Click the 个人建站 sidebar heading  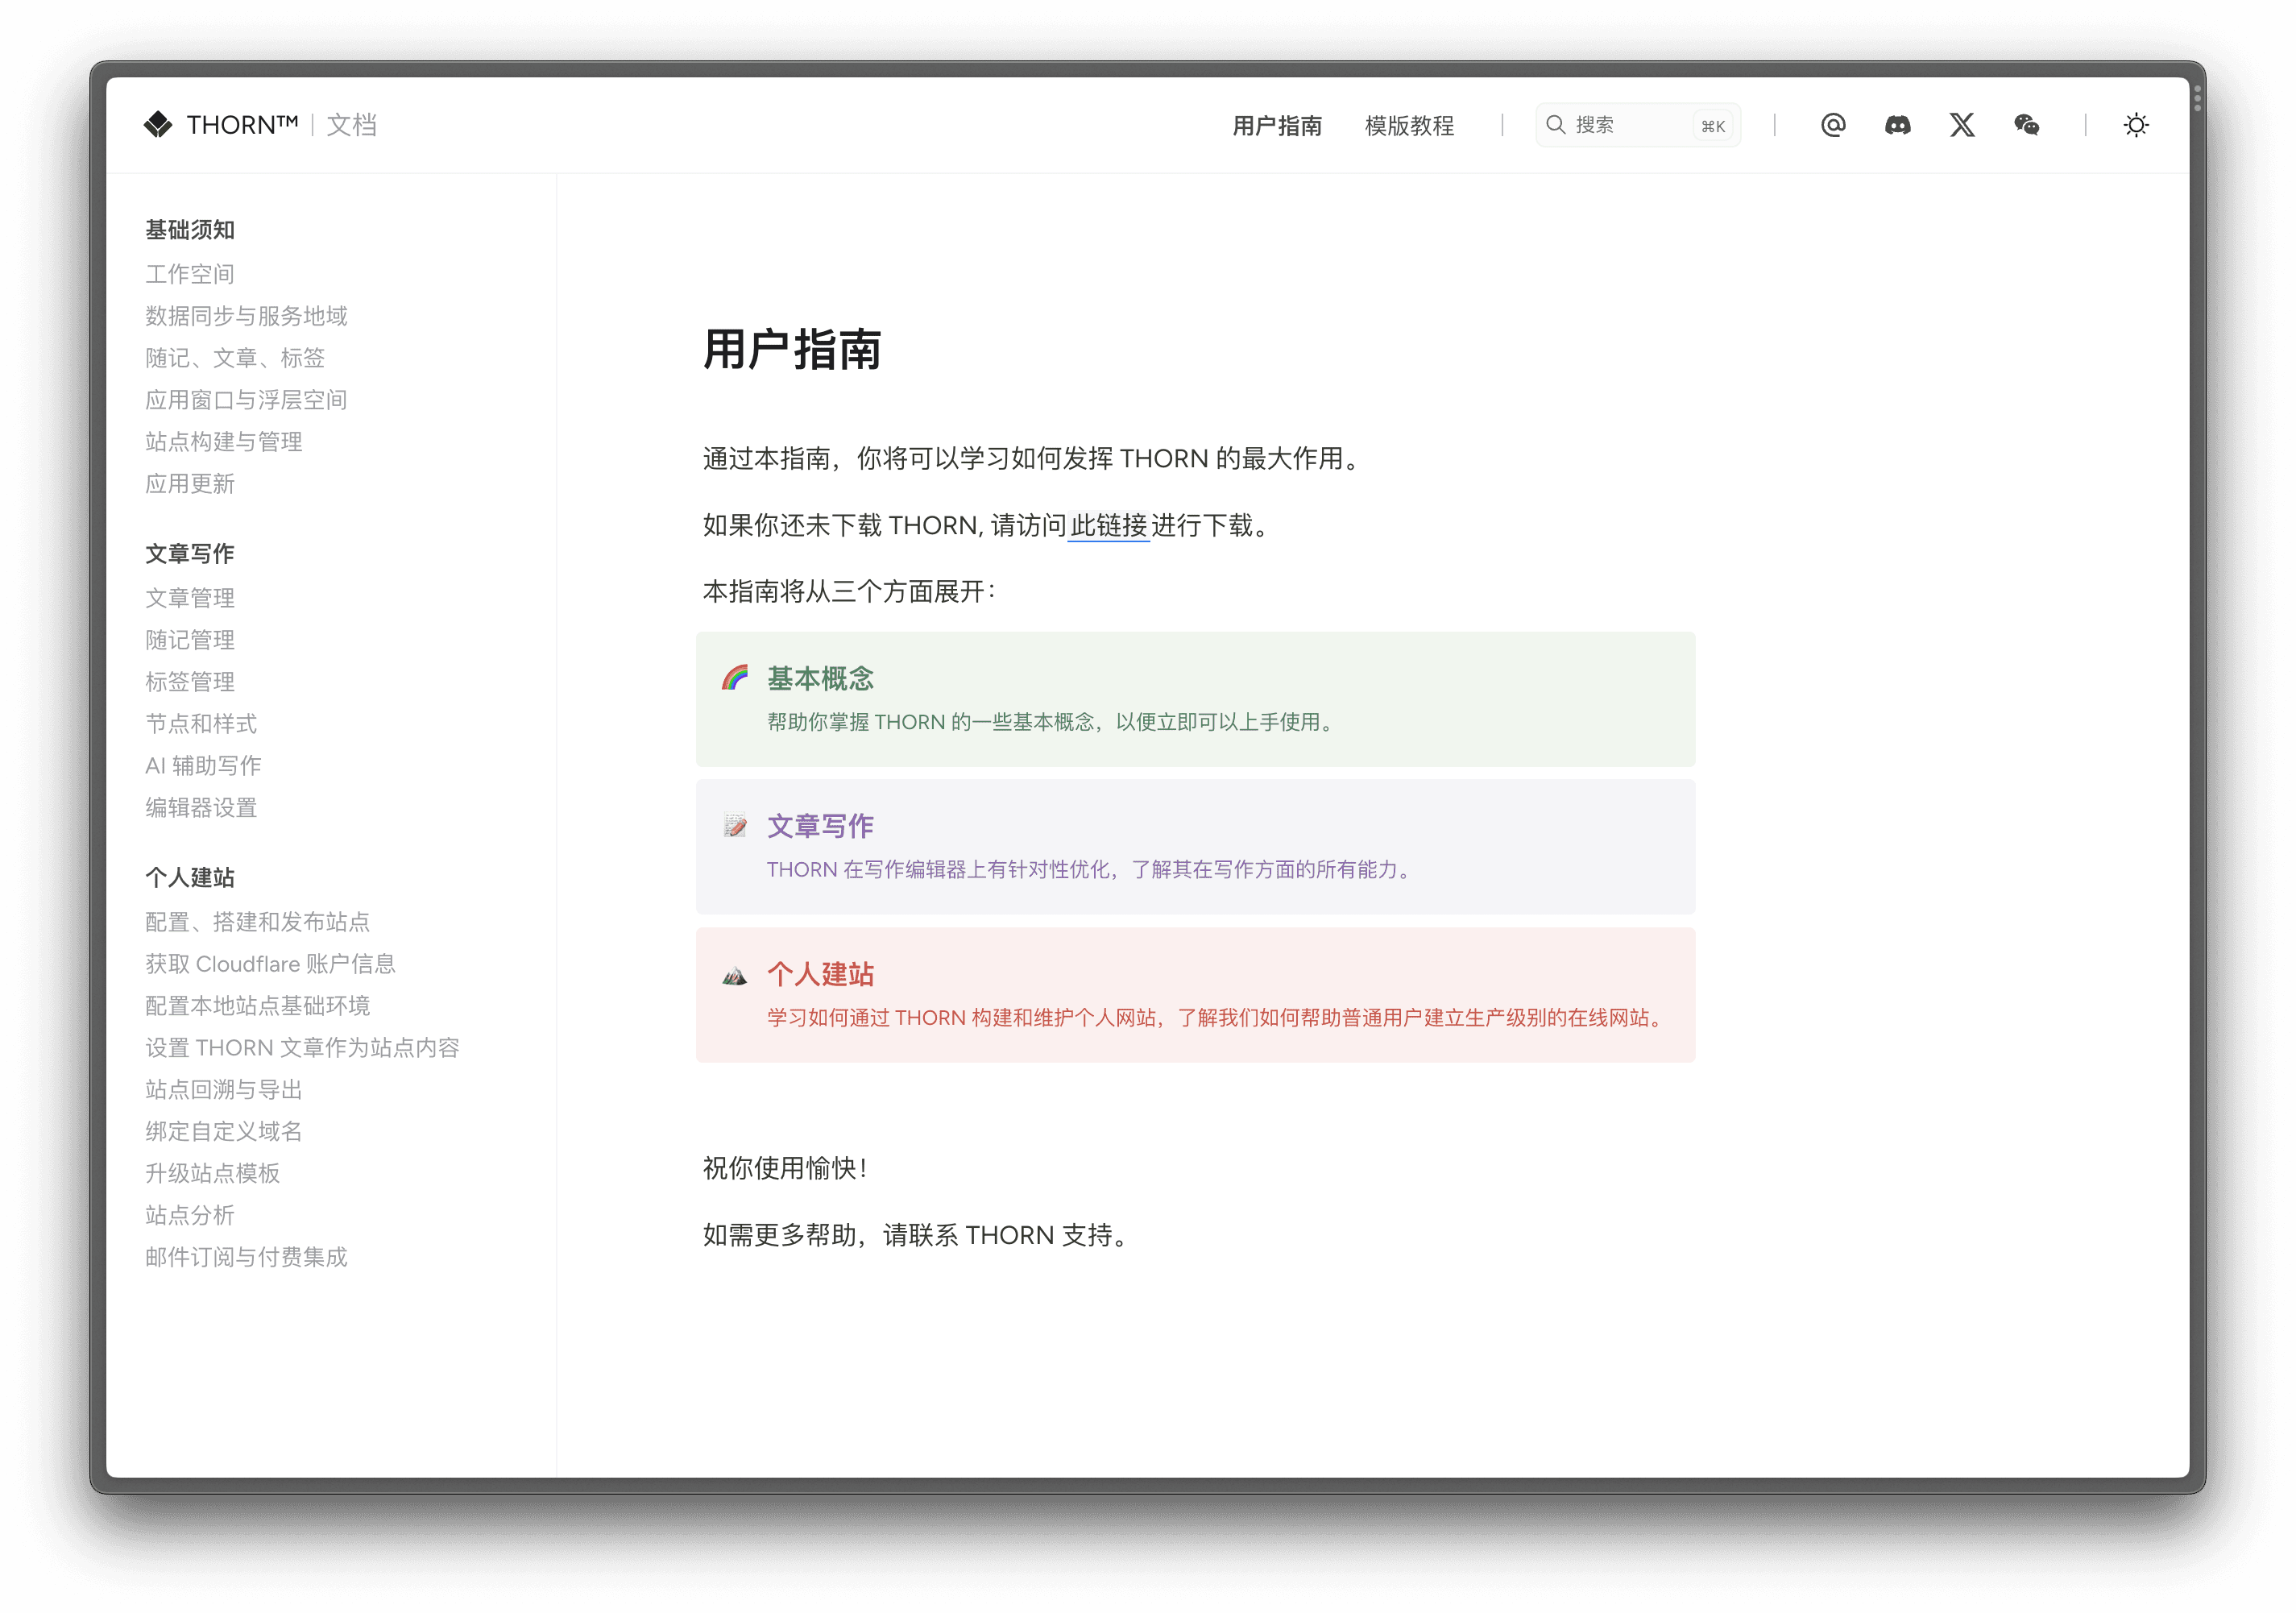[190, 878]
